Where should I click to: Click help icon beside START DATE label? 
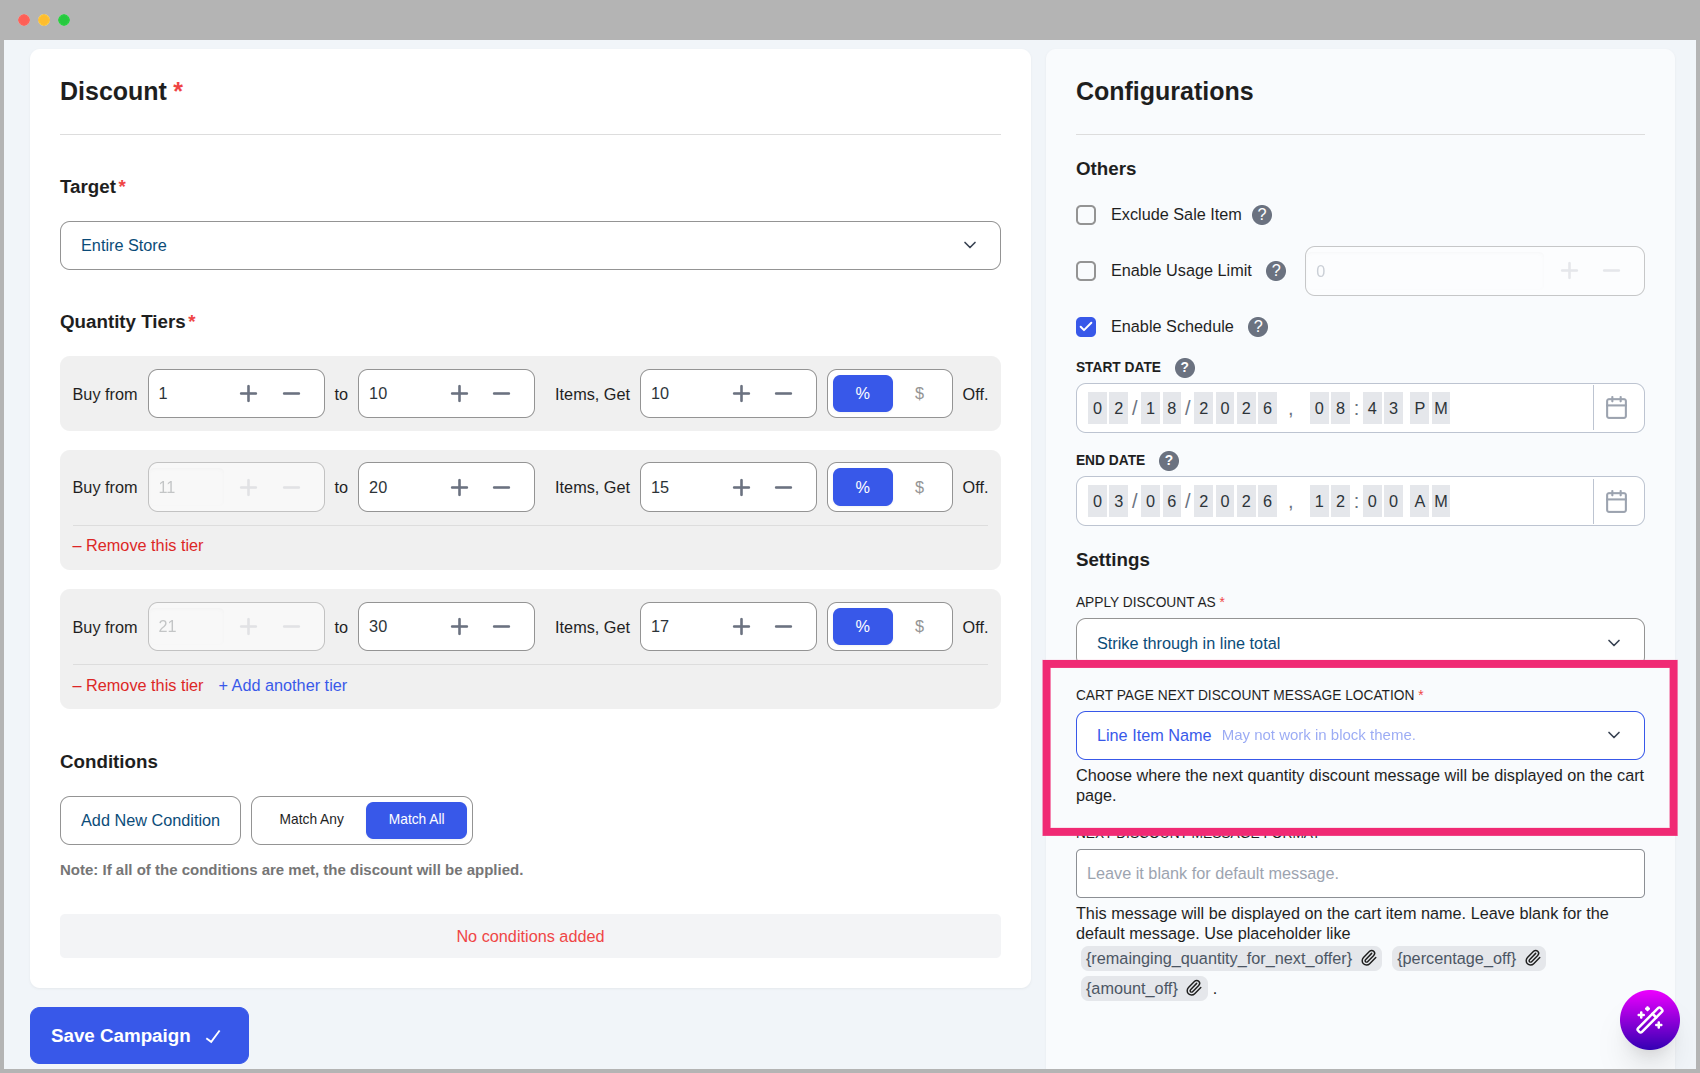click(1185, 368)
